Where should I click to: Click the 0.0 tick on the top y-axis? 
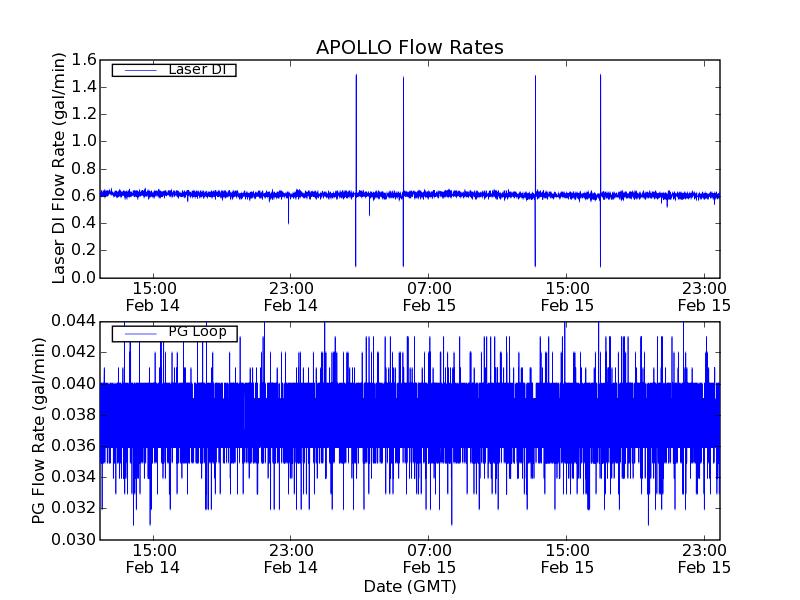(83, 277)
